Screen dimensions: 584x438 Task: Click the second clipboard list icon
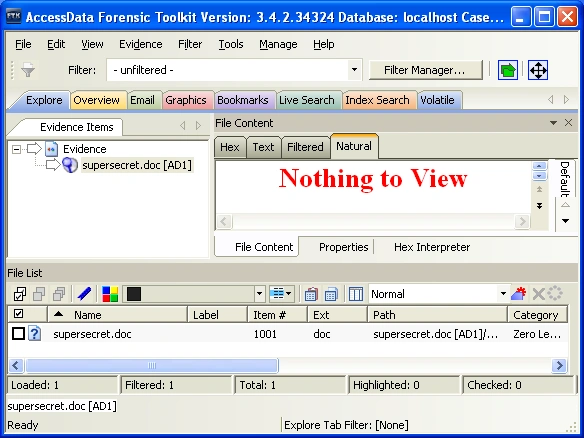point(331,294)
